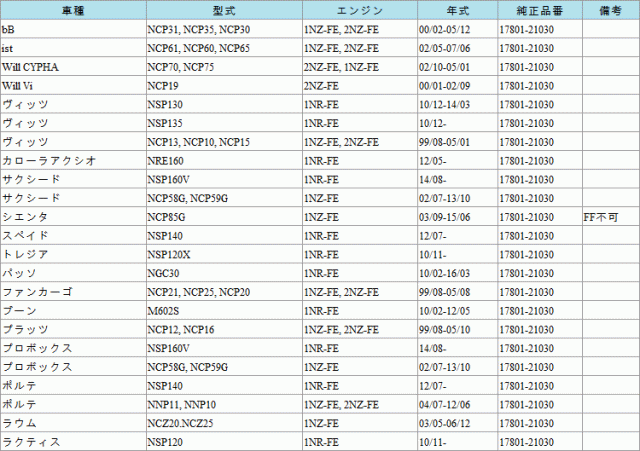Viewport: 640px width, 451px height.
Task: Click the FF不可 remark cell
Action: 603,217
